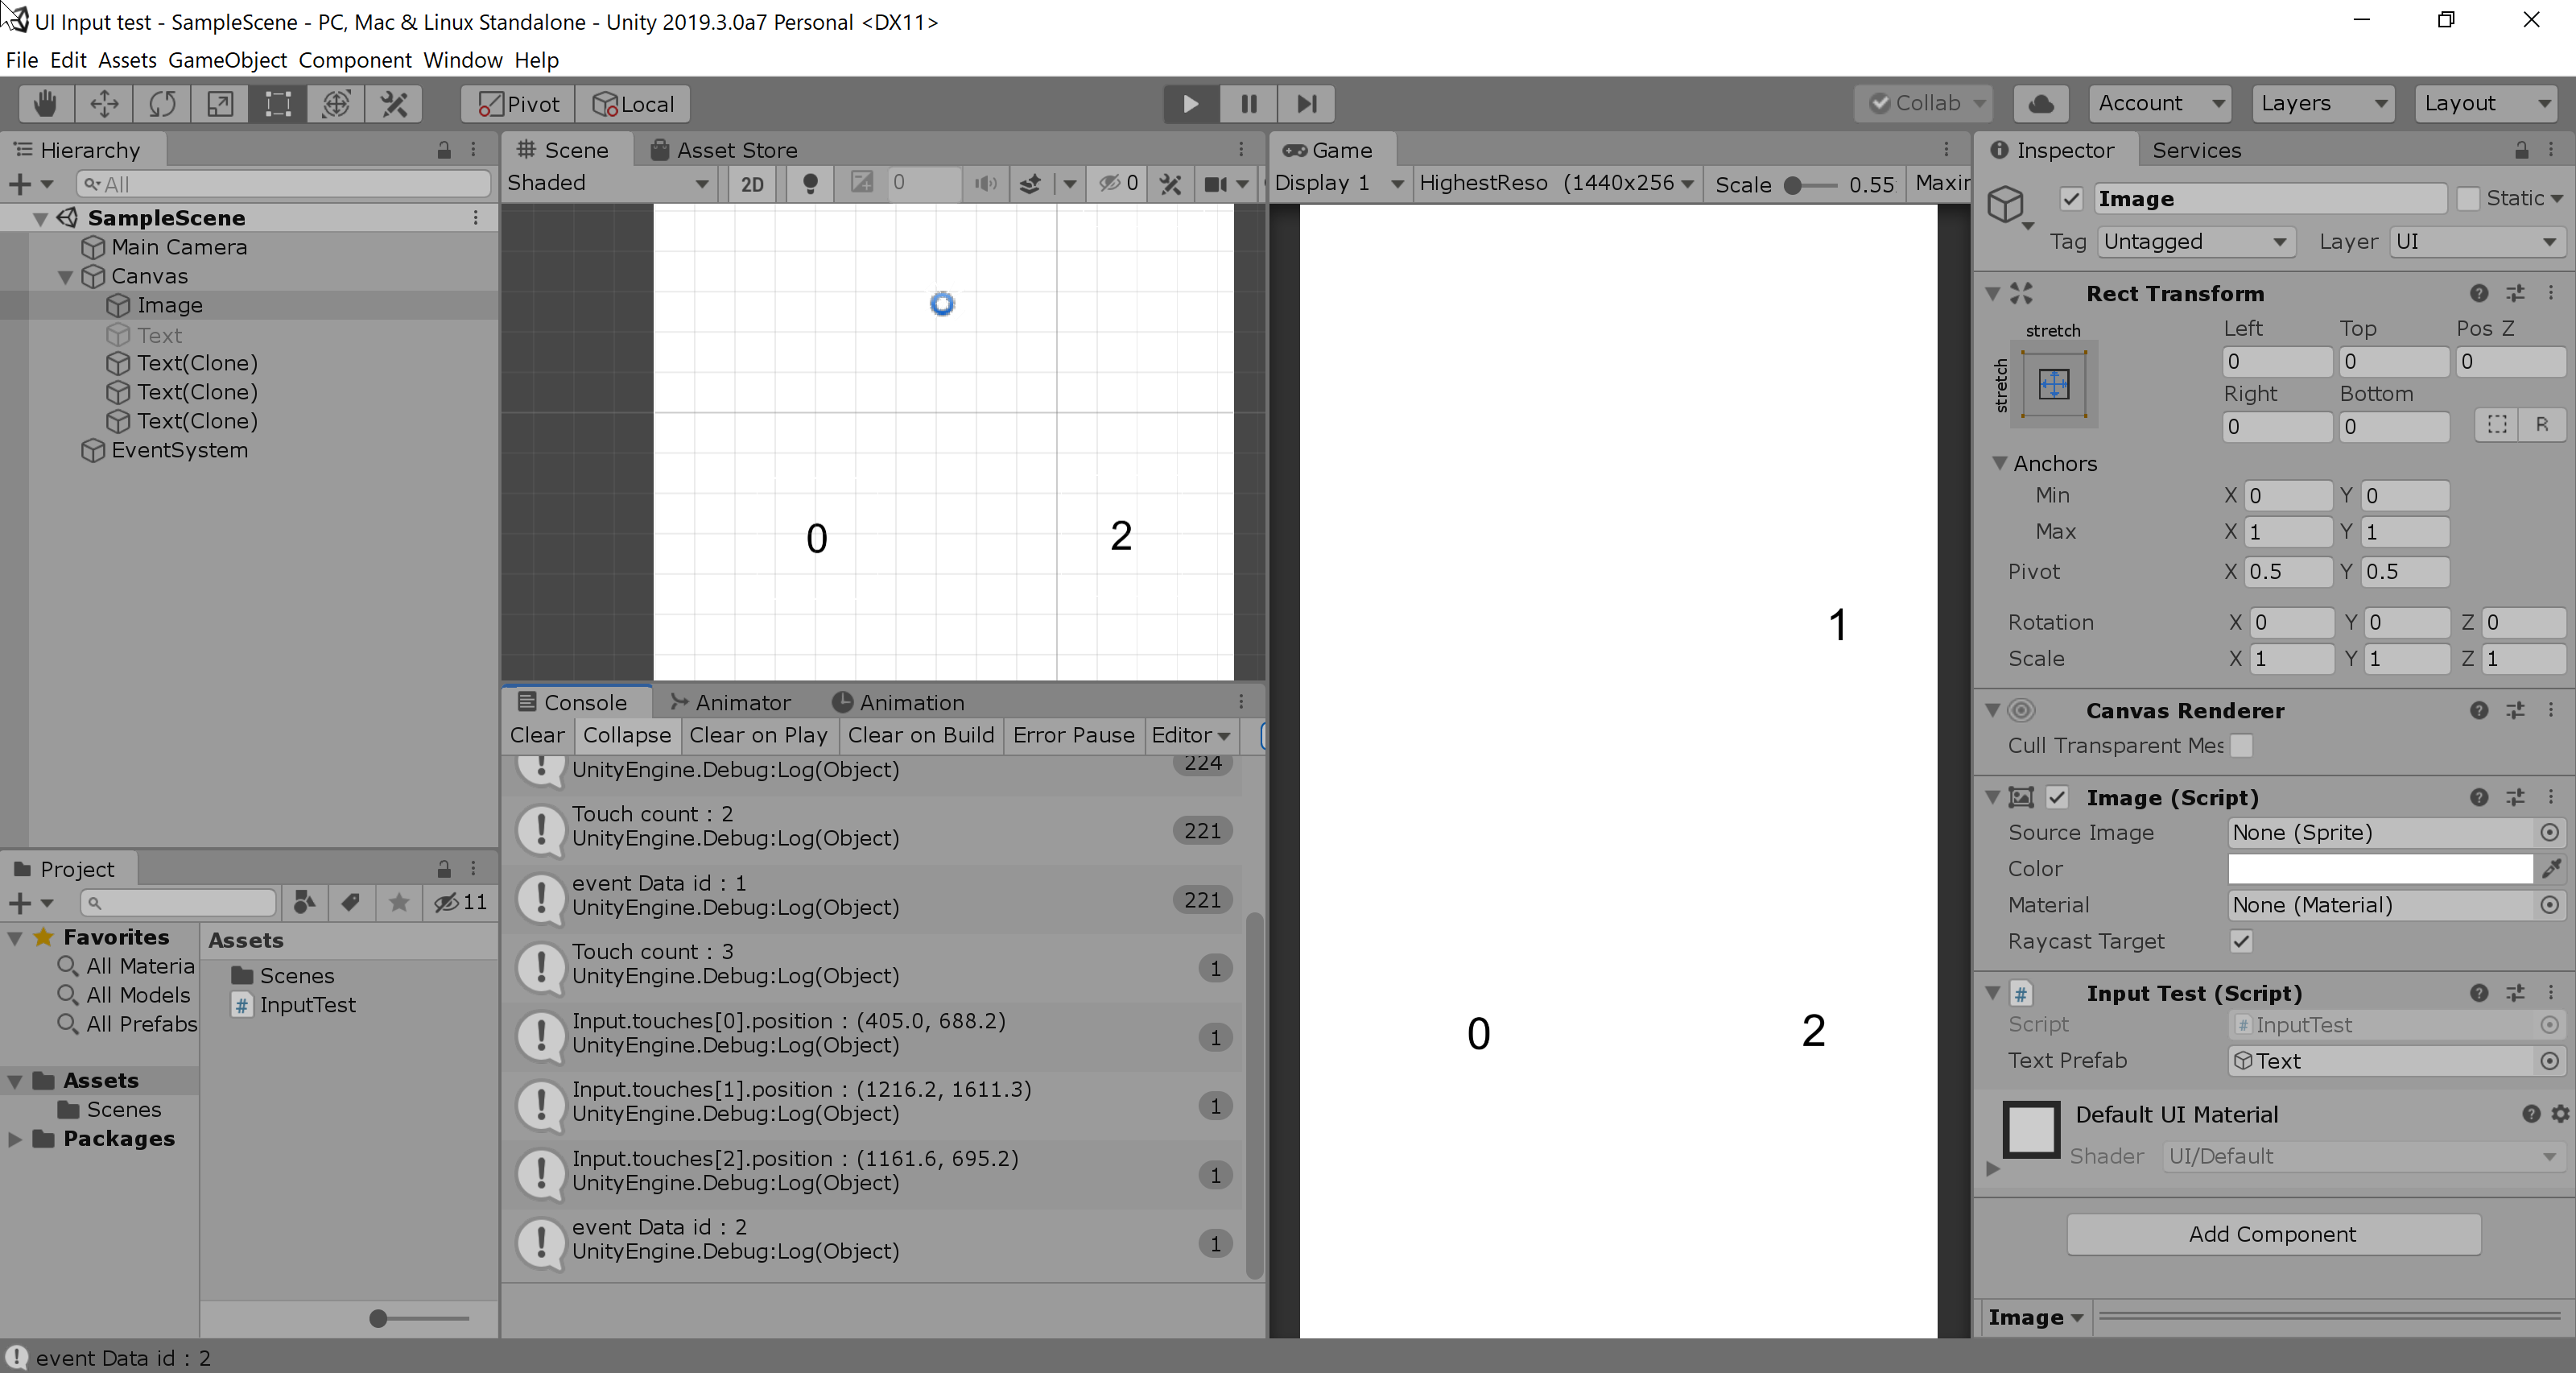Select the Move tool
This screenshot has width=2576, height=1373.
[104, 104]
